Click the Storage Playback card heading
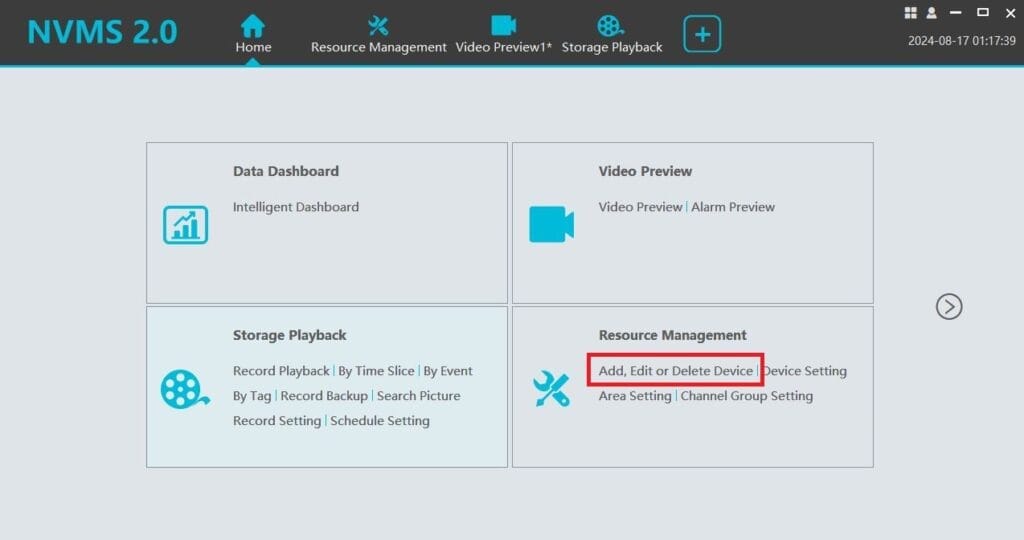The width and height of the screenshot is (1024, 540). (289, 335)
